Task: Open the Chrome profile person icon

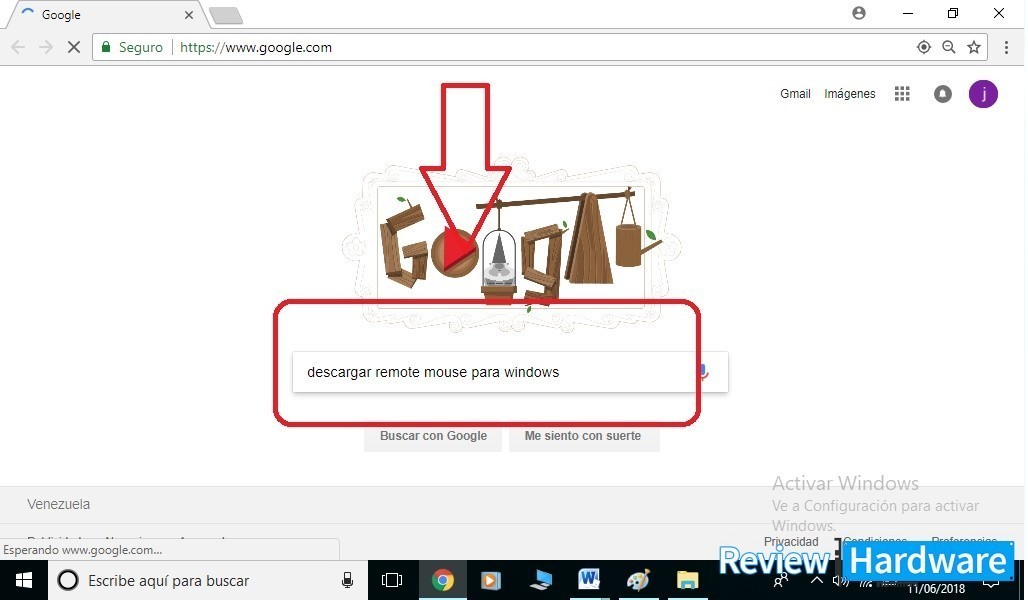Action: [x=859, y=13]
